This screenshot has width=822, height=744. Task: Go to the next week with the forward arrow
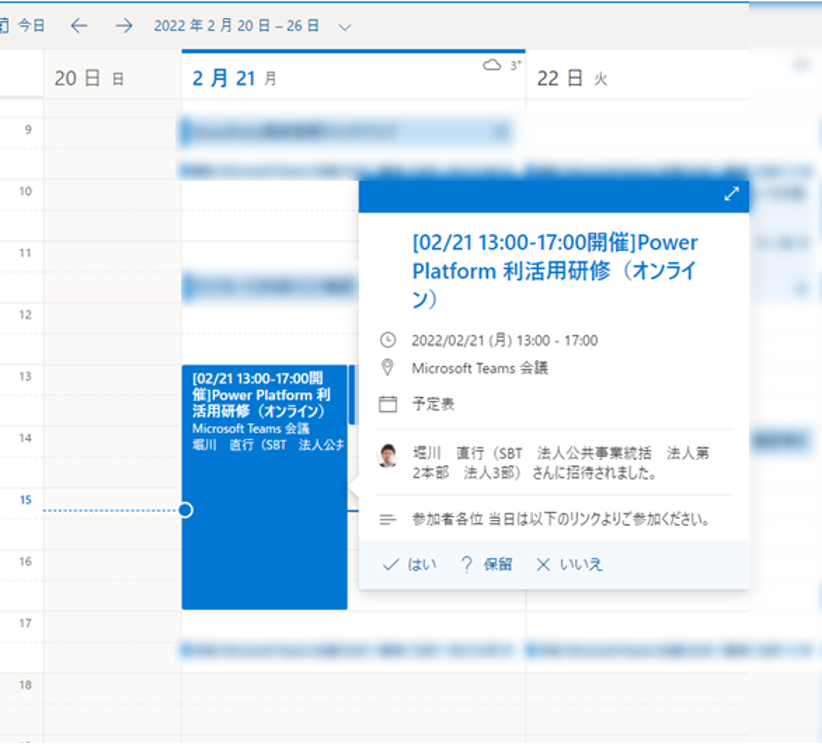[x=124, y=26]
